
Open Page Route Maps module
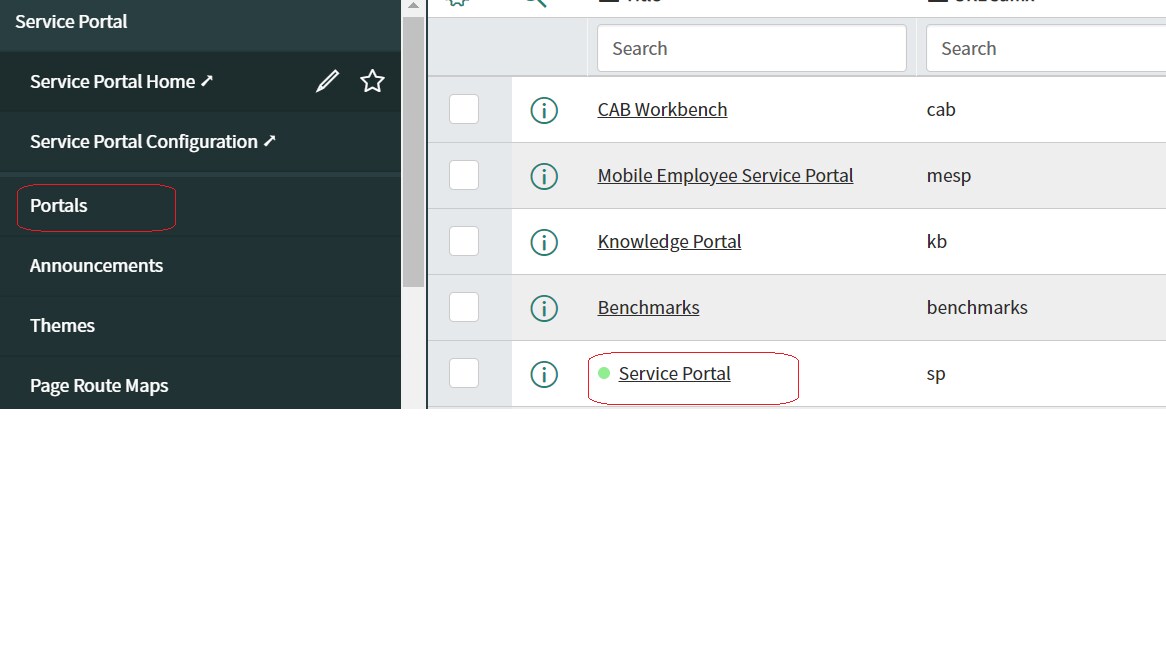pos(99,385)
